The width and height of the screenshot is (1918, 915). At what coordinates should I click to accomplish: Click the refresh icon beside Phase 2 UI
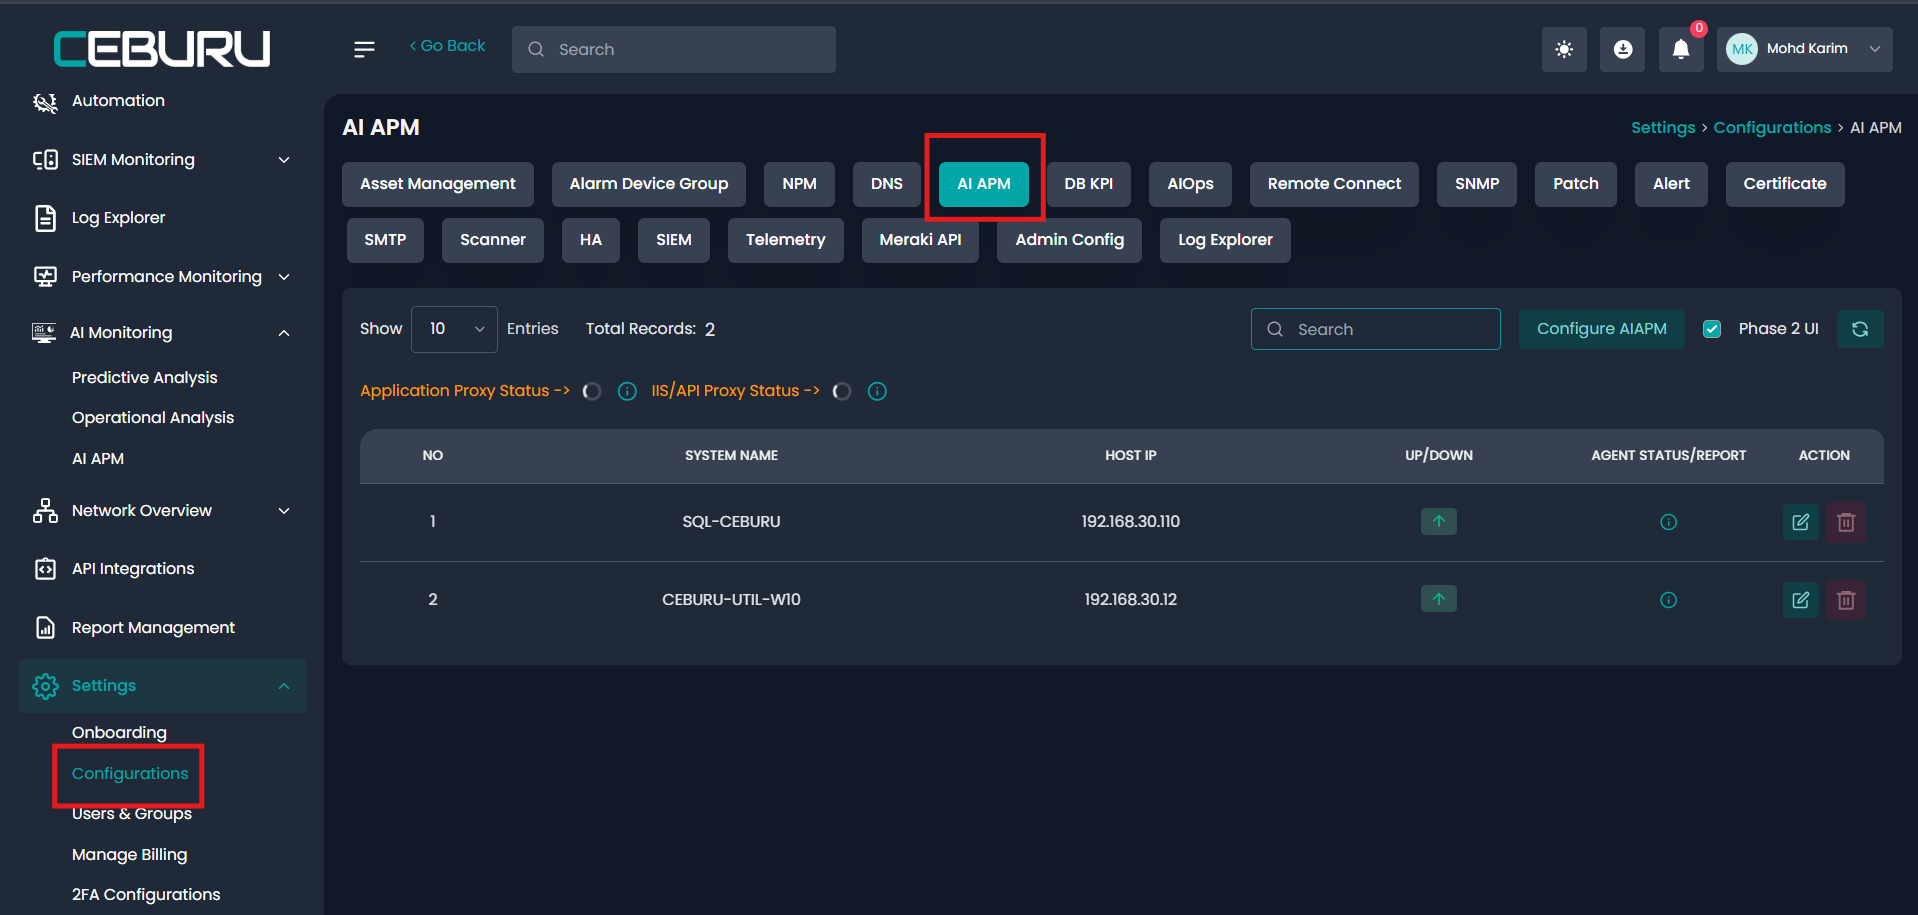[x=1860, y=329]
